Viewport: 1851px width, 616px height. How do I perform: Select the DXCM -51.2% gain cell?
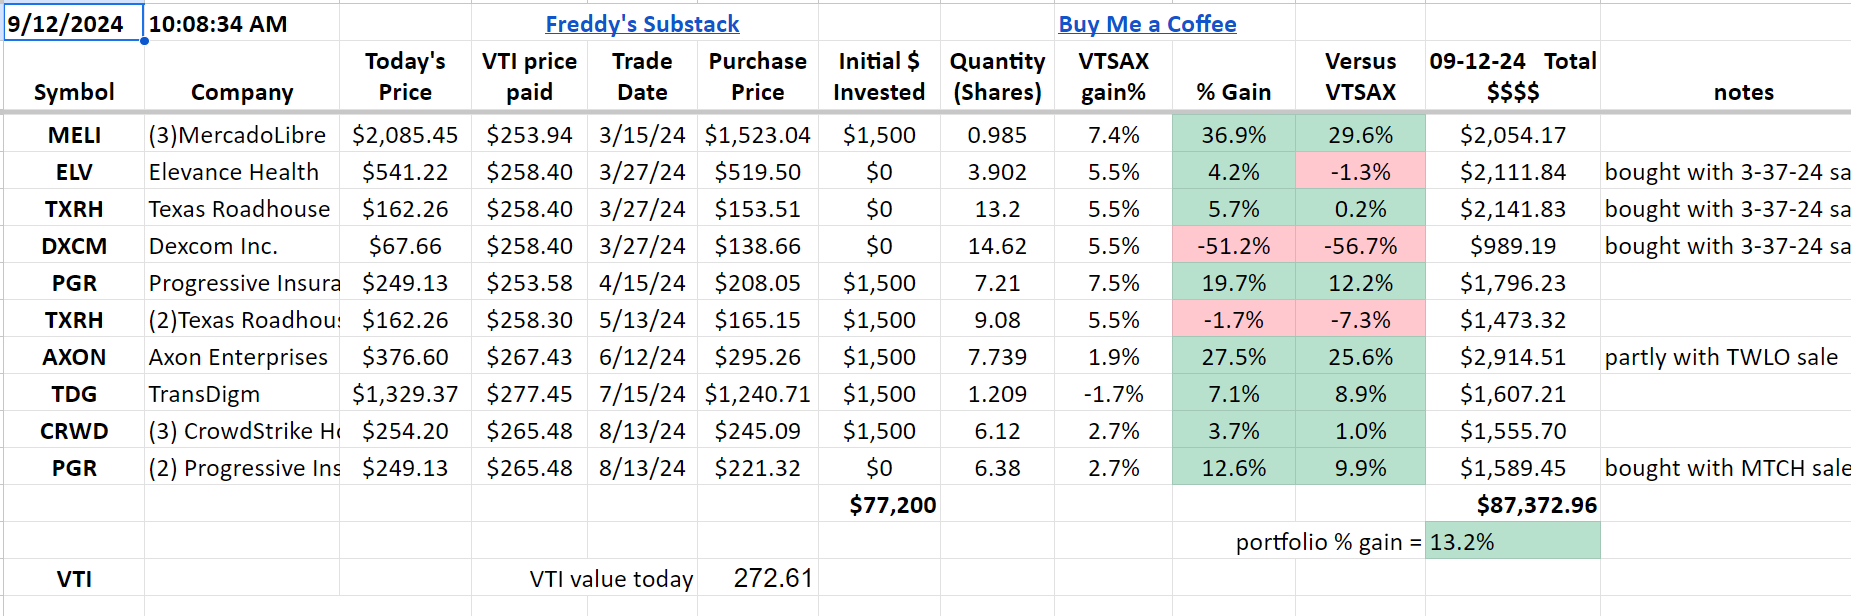click(x=1233, y=246)
